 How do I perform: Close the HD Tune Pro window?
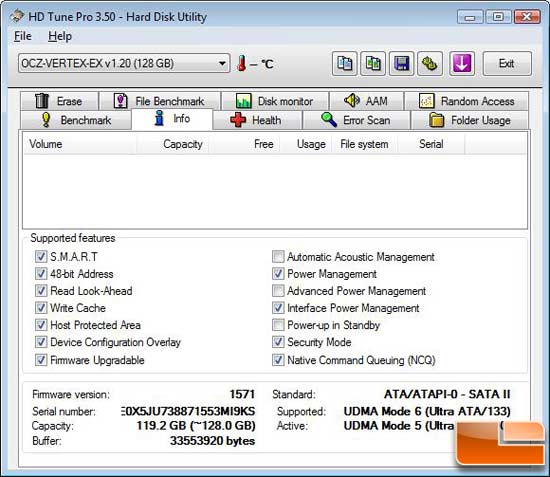527,17
